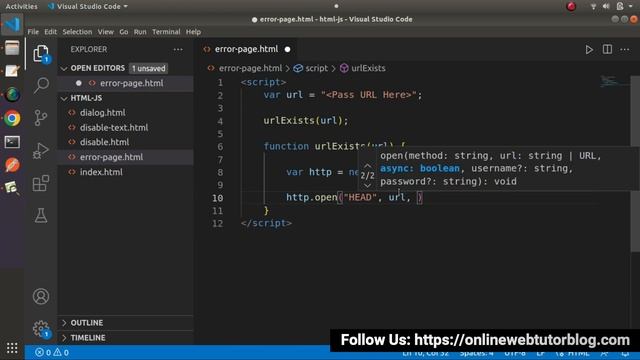Open the Extensions view
This screenshot has width=640, height=360.
[41, 183]
